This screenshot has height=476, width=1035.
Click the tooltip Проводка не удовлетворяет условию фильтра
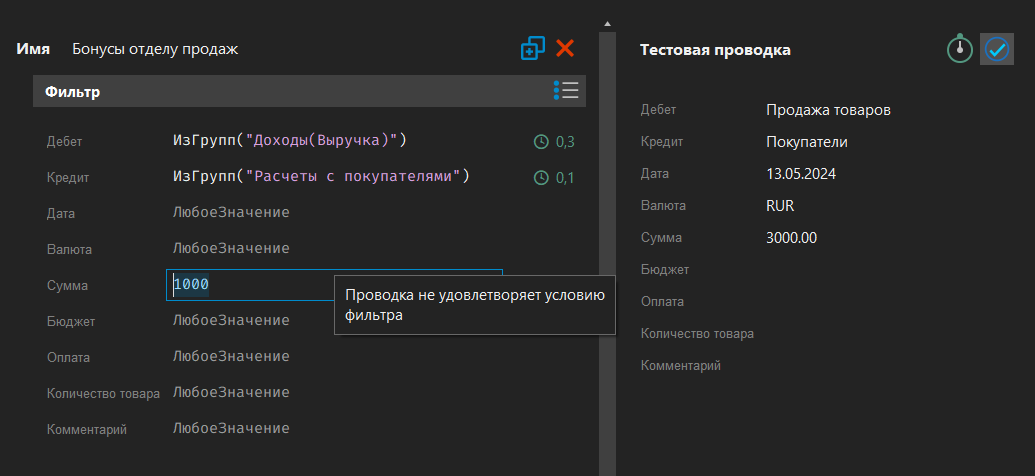click(475, 305)
